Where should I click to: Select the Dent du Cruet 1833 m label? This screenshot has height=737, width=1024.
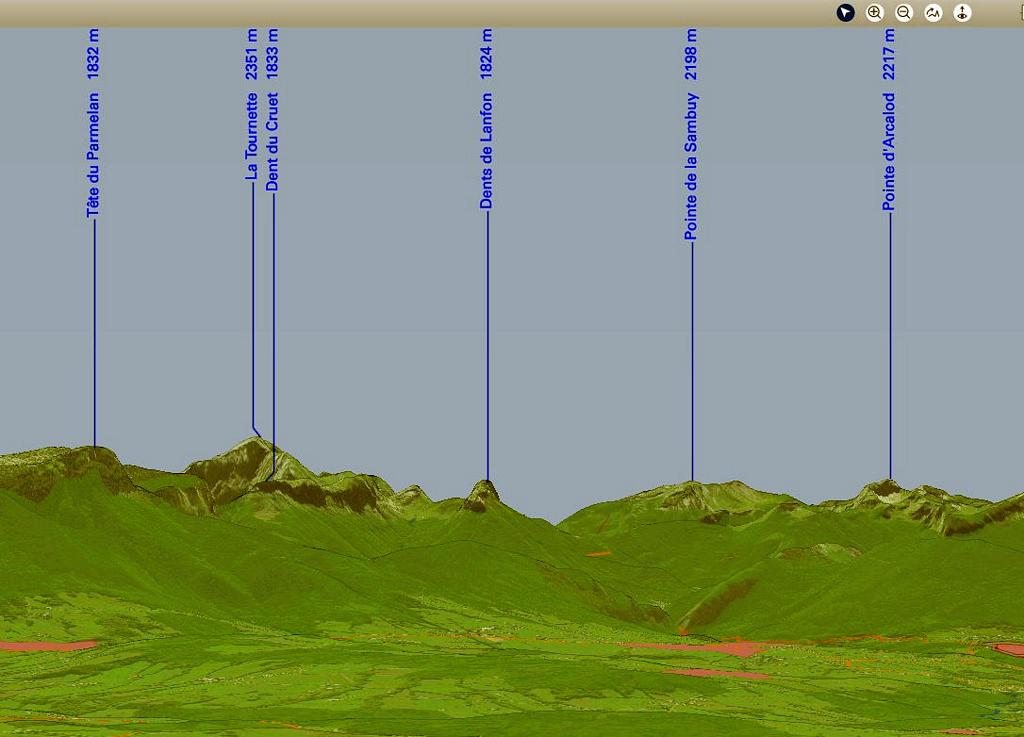pyautogui.click(x=273, y=110)
